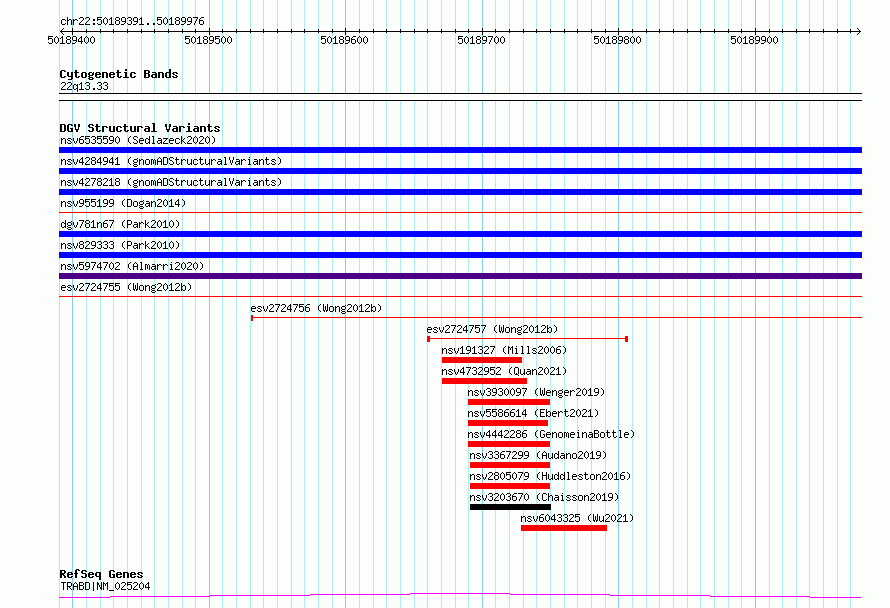Click ruler position 50189600
Screen dimensions: 890x608
[x=345, y=40]
